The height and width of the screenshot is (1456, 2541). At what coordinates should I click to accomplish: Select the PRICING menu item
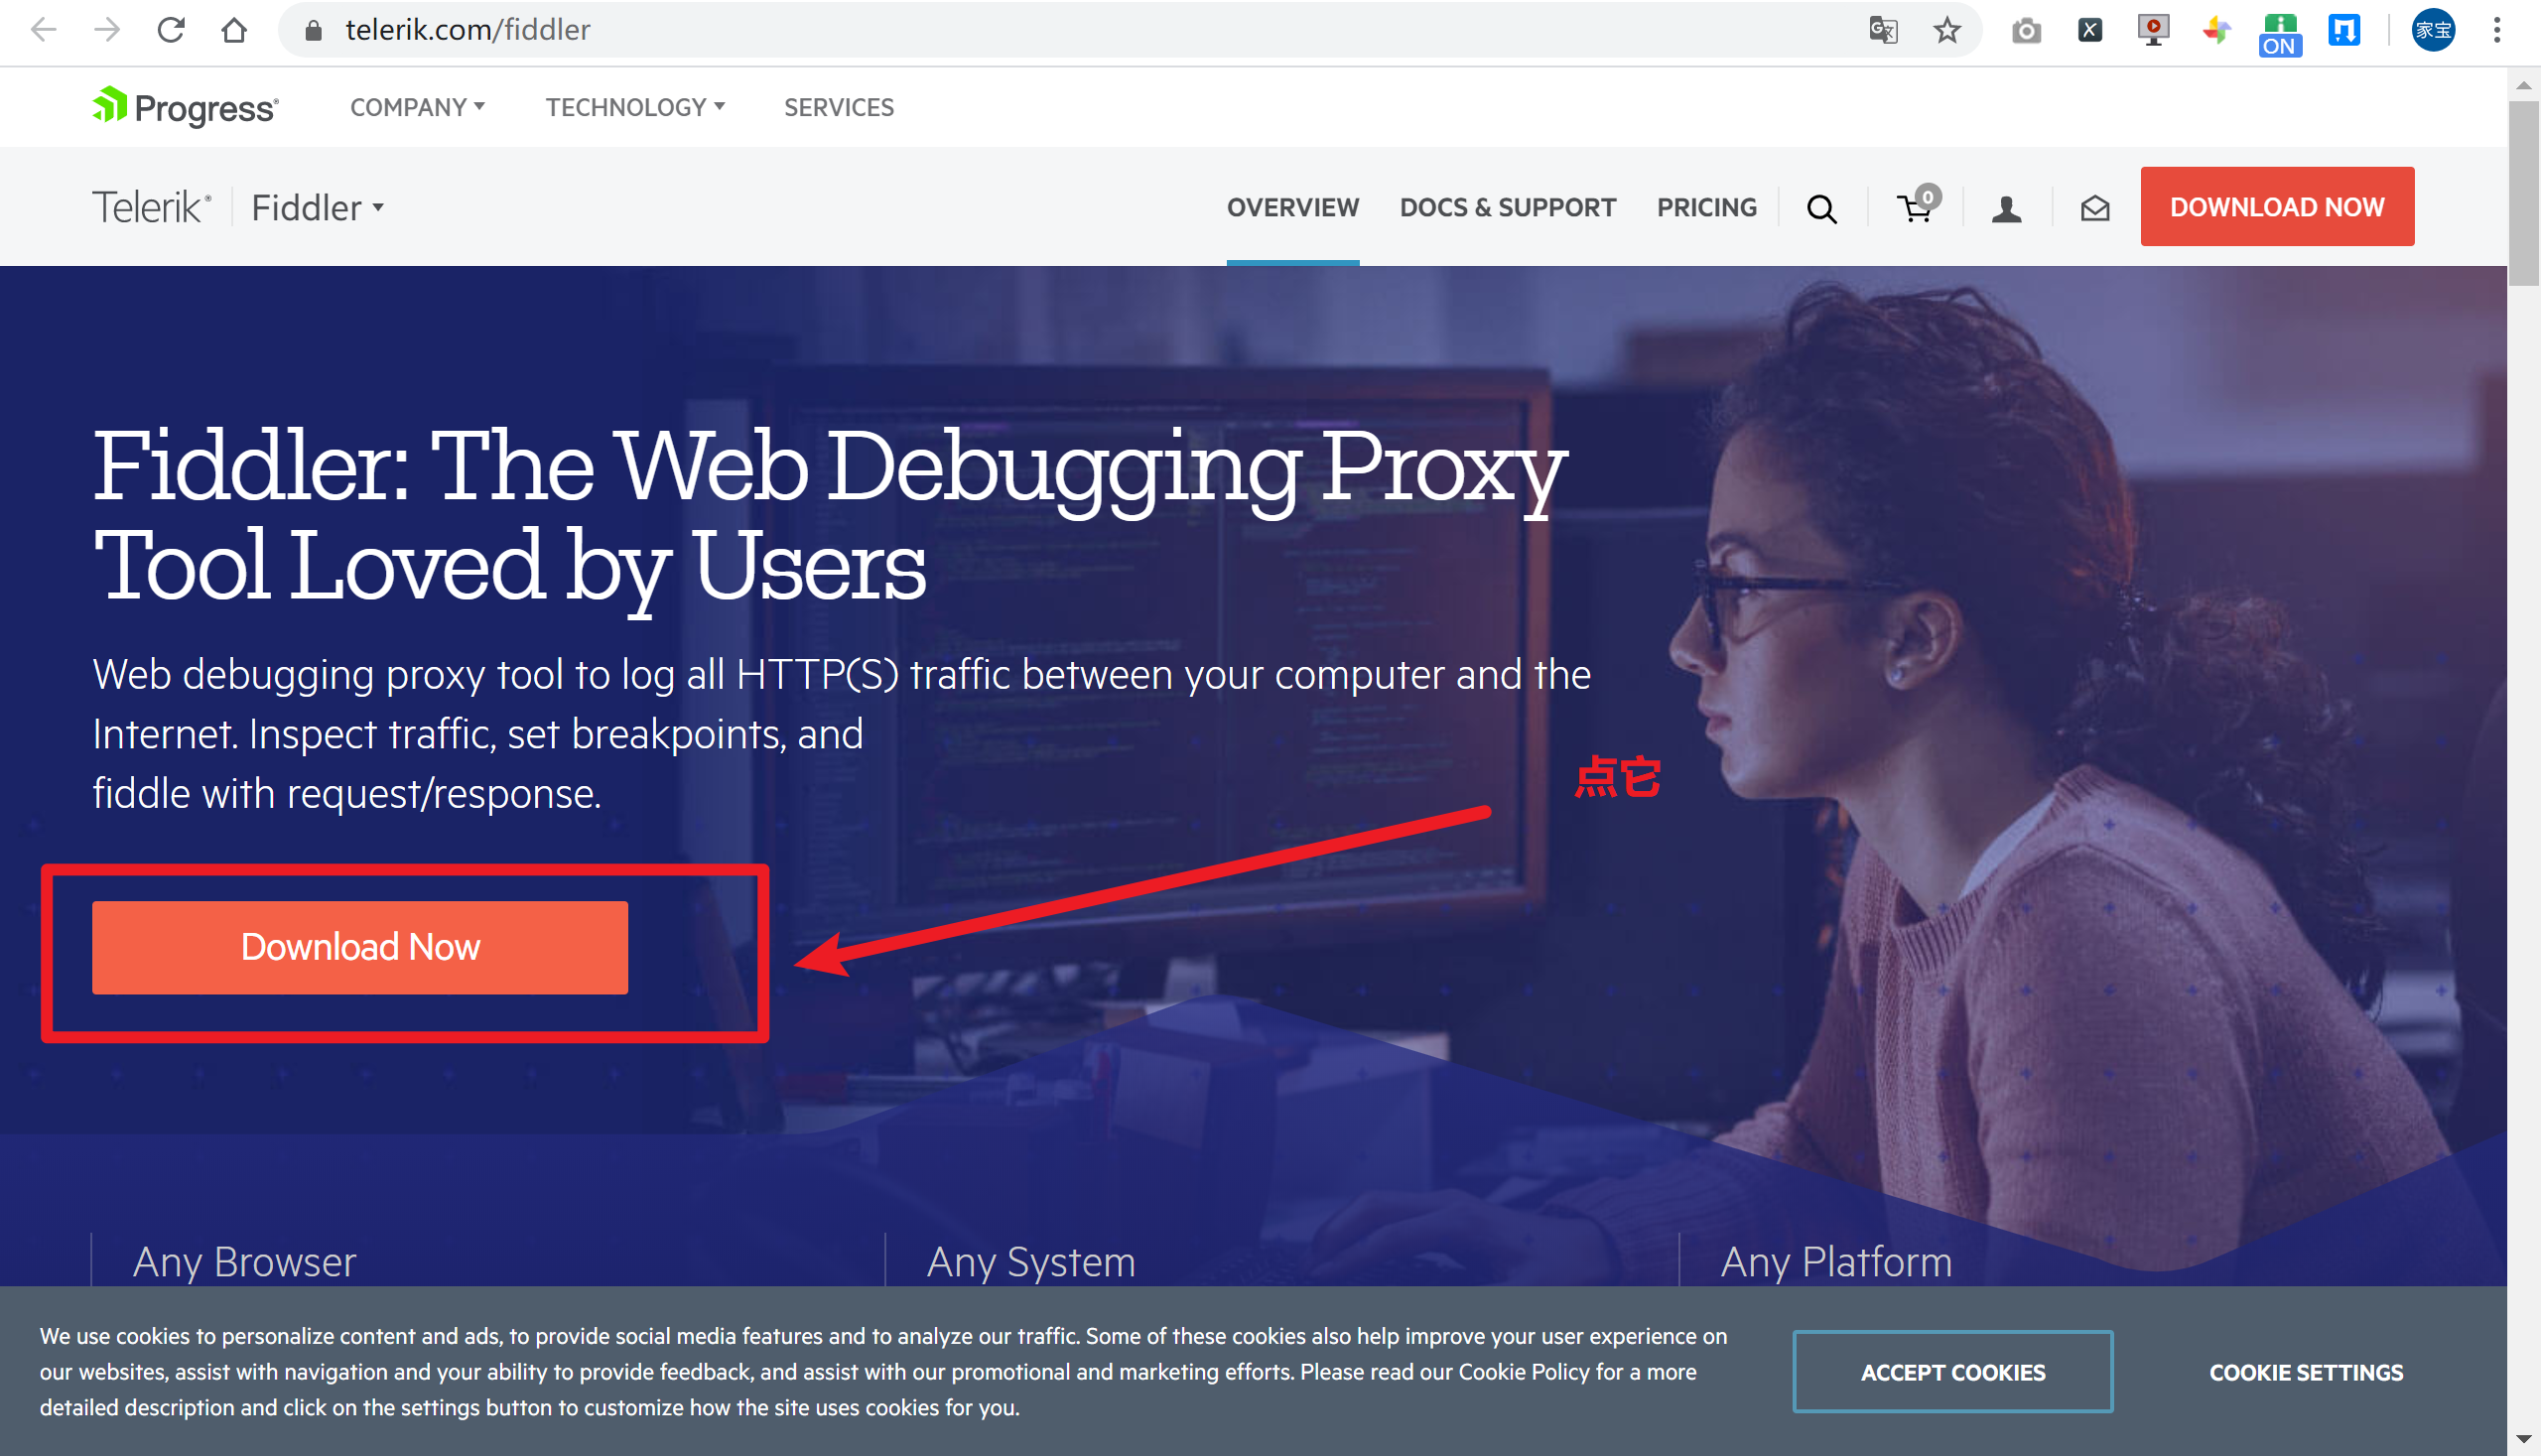1707,206
